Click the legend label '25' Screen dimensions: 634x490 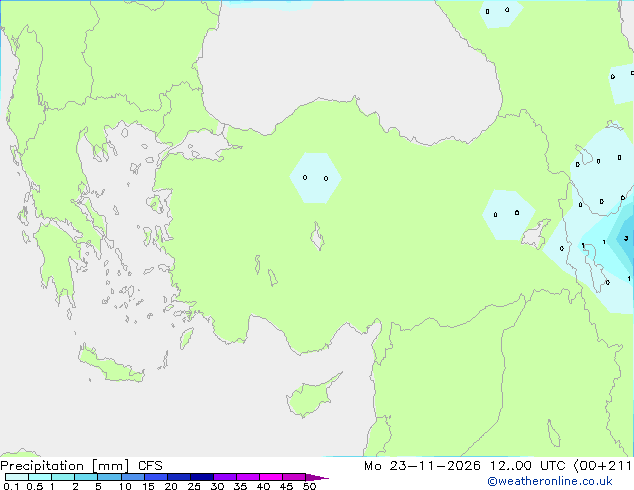(x=194, y=486)
